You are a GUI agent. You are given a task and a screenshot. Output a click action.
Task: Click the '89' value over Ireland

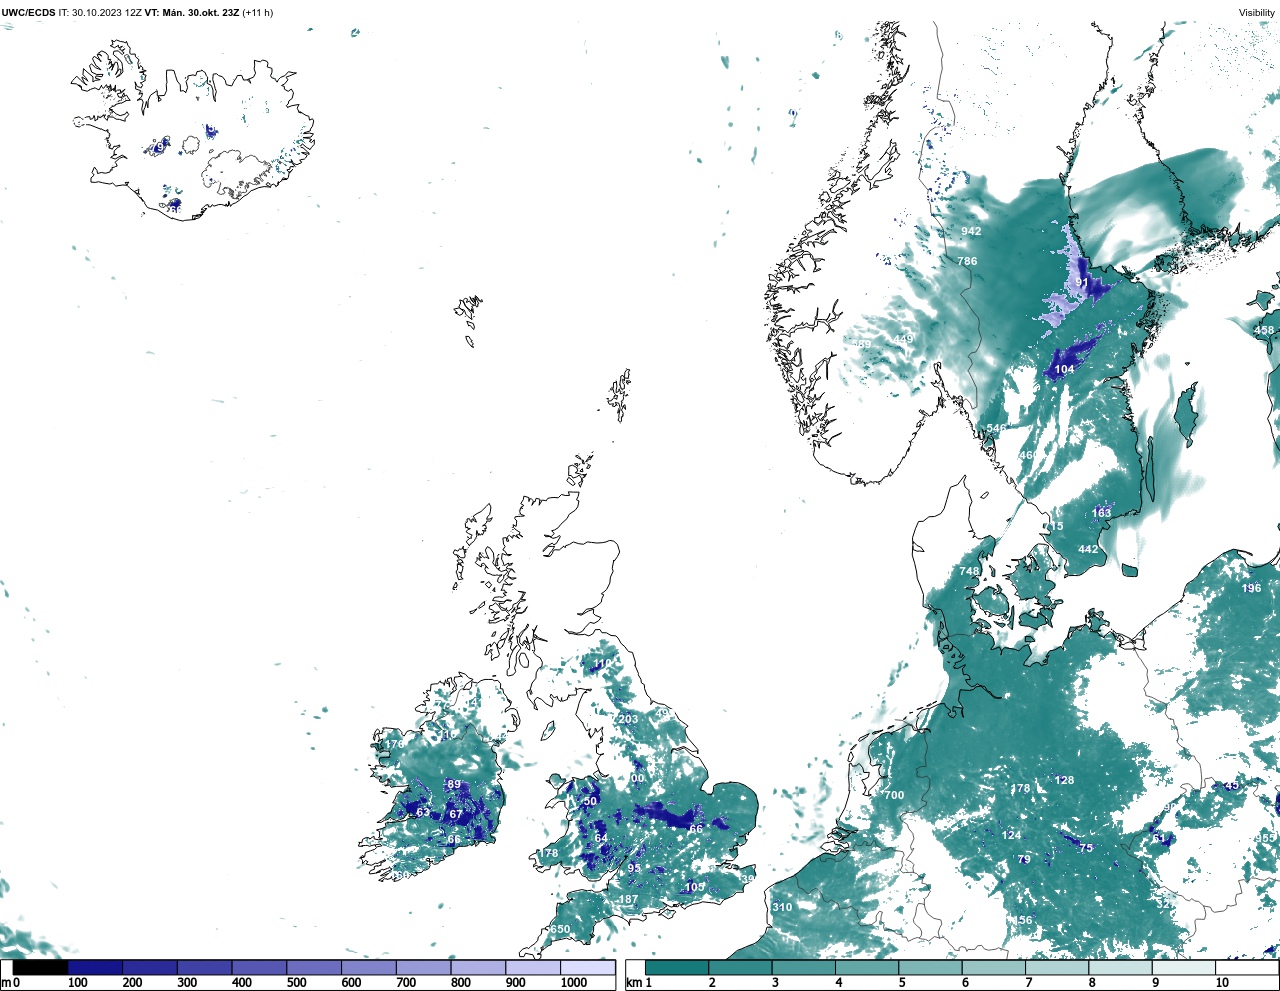[454, 784]
